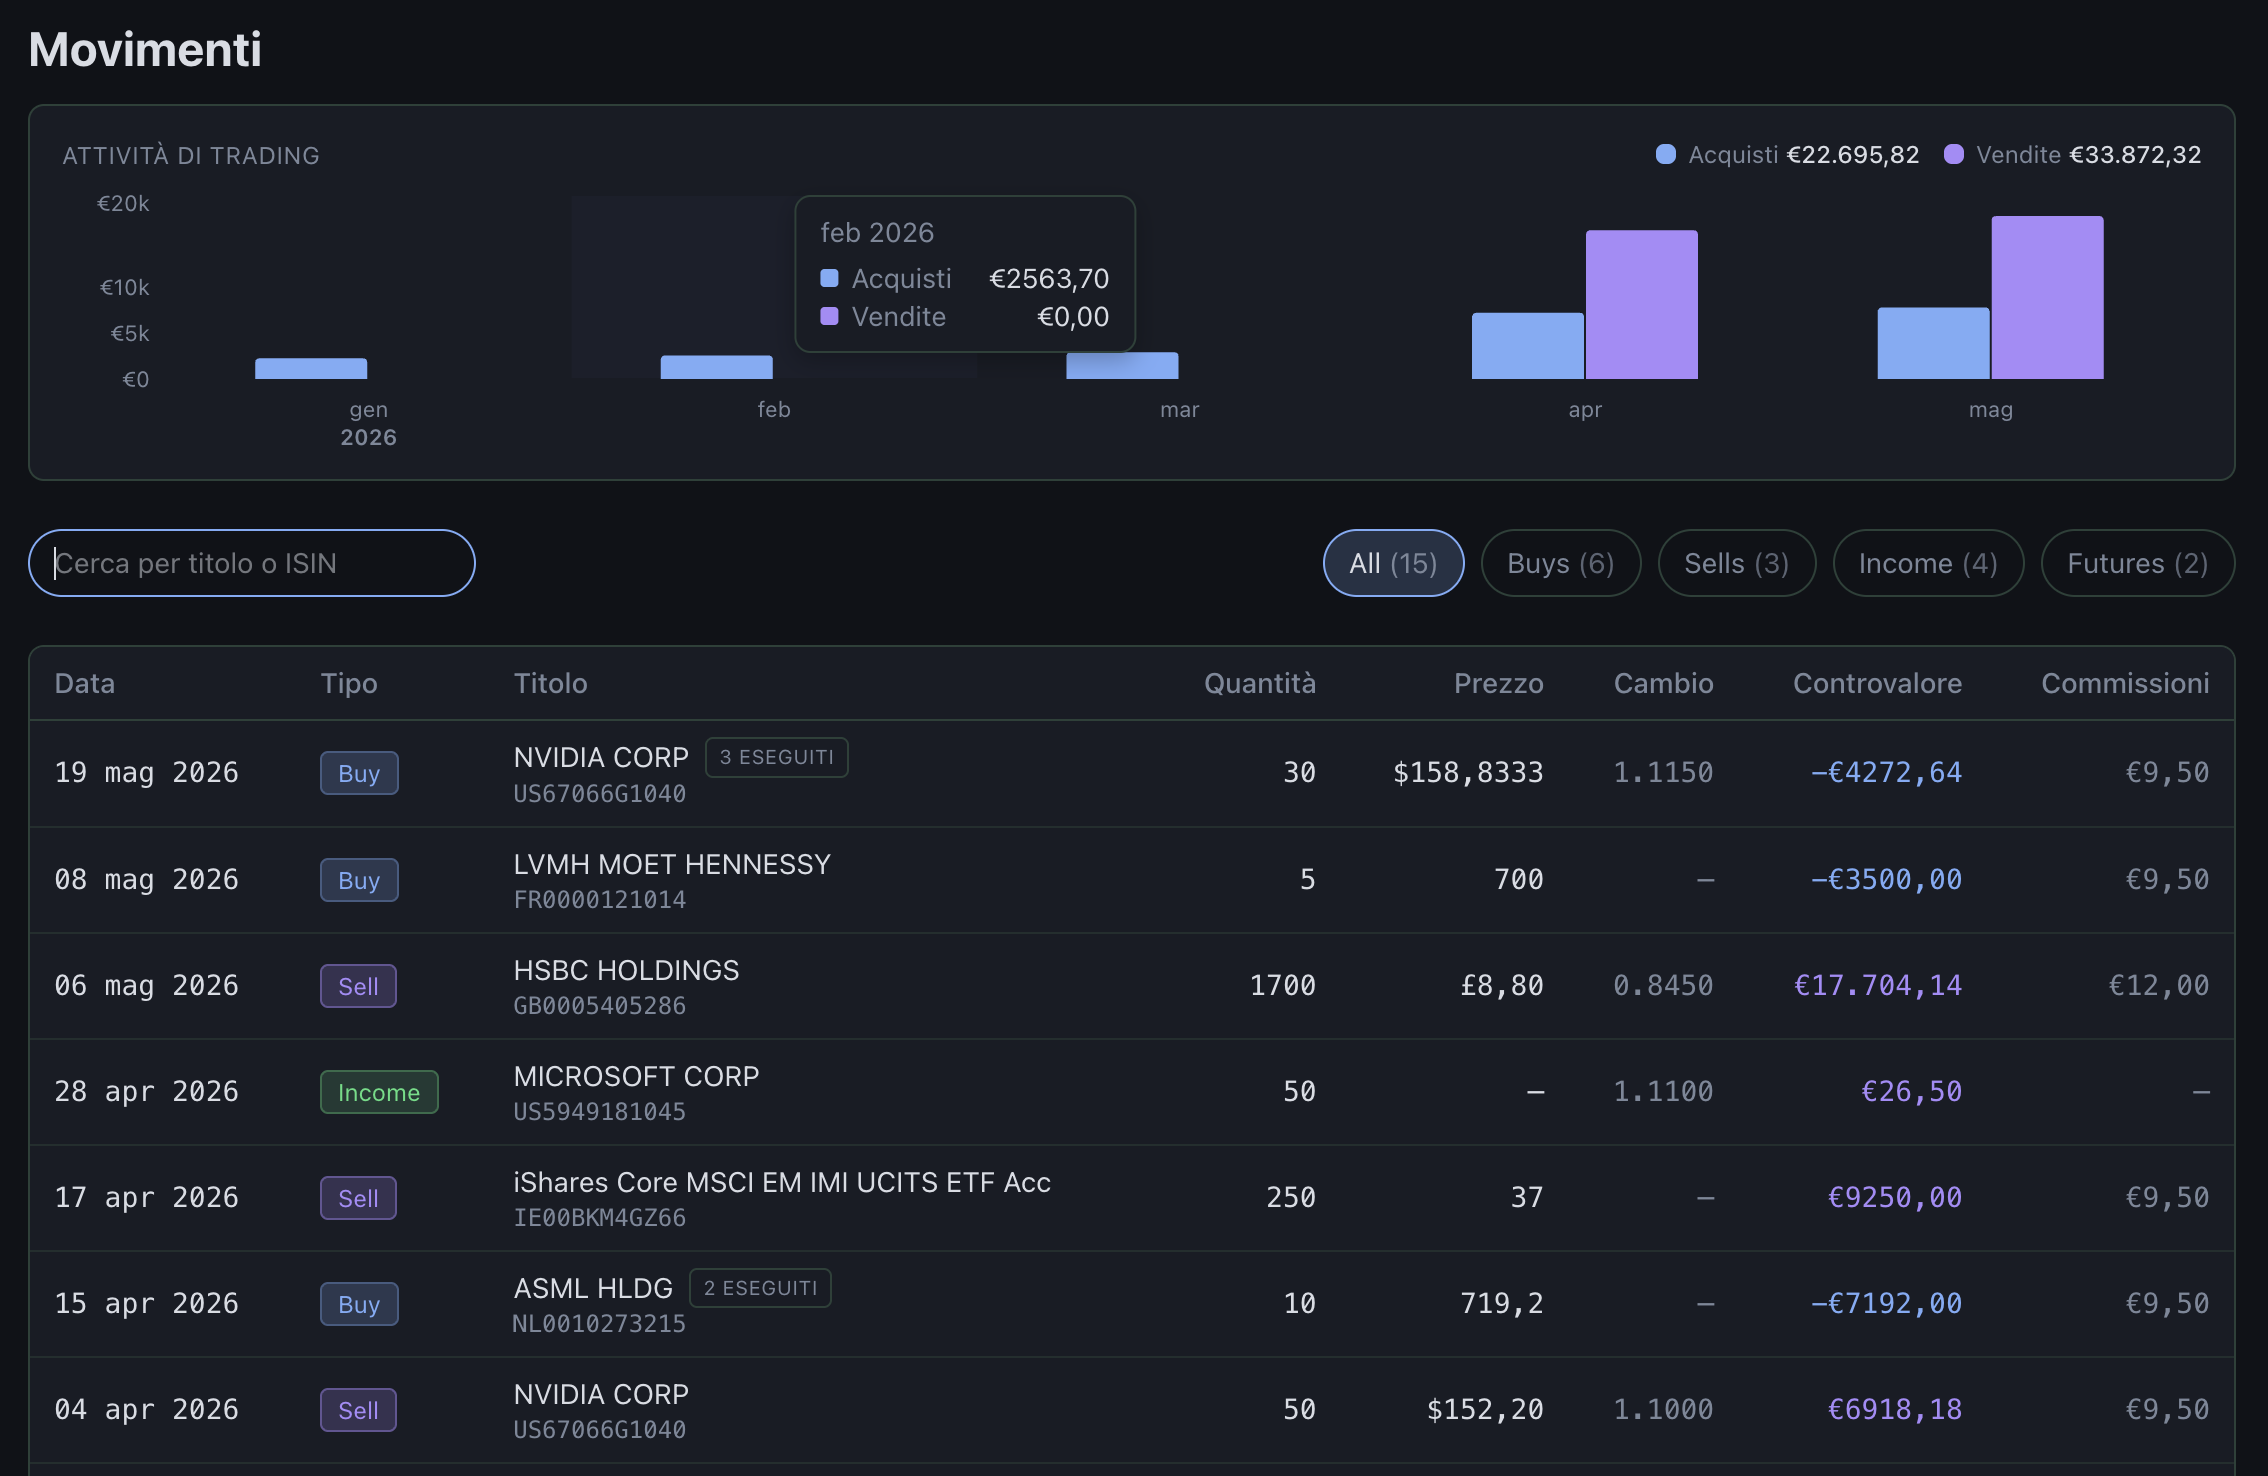Open the LVMH MOET HENNESSY row
The width and height of the screenshot is (2268, 1476).
[x=1132, y=880]
